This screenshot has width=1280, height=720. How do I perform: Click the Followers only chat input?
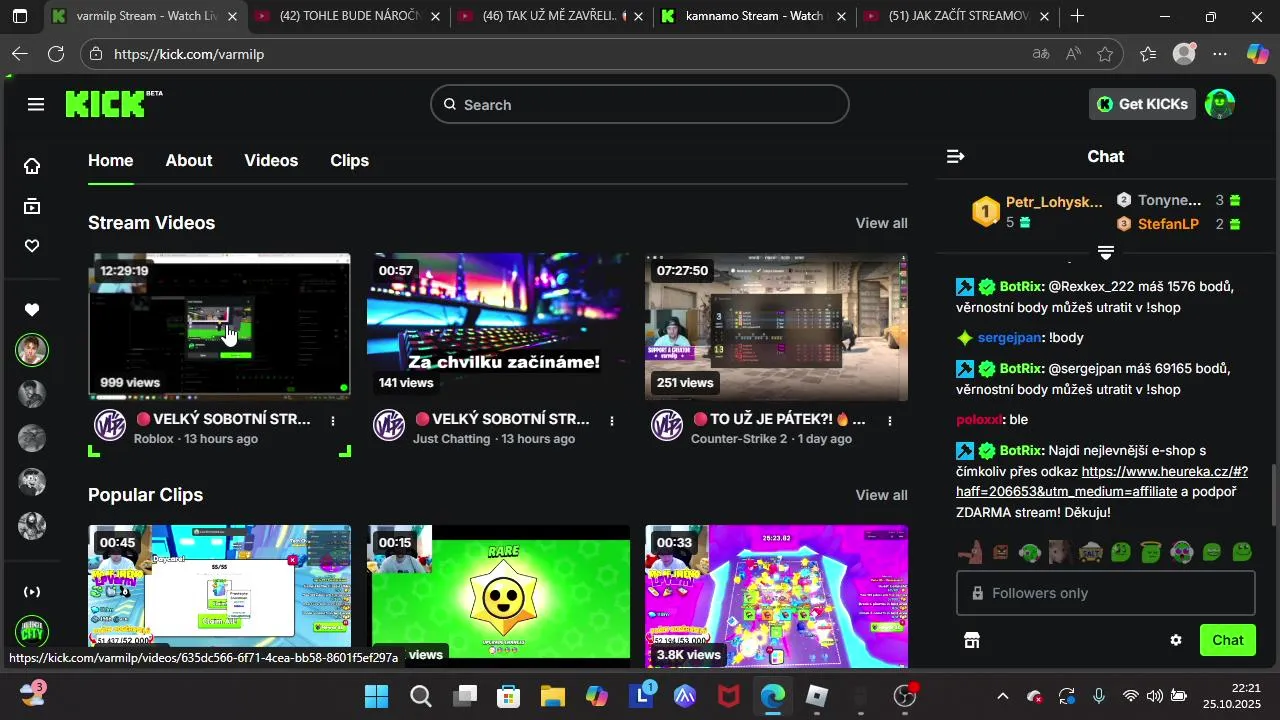pos(1106,593)
